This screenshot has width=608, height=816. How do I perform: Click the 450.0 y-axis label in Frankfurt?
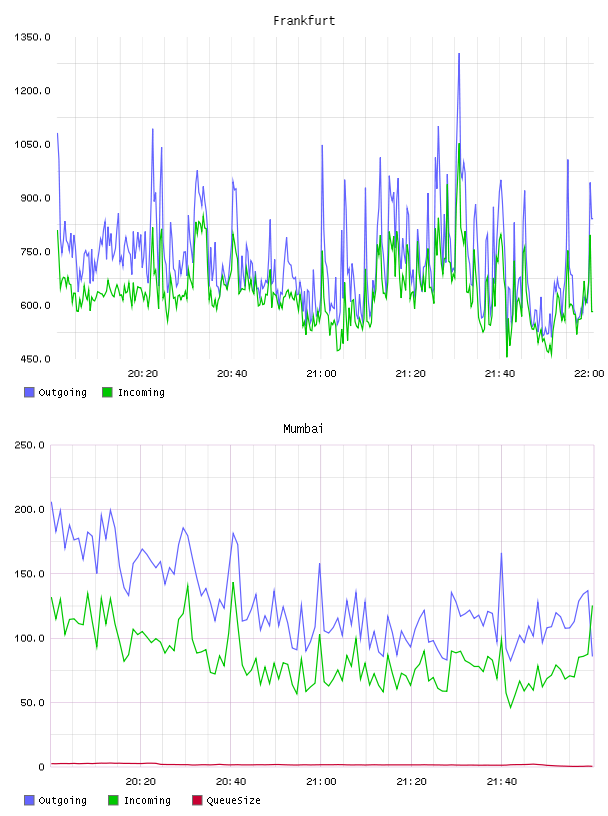35,359
